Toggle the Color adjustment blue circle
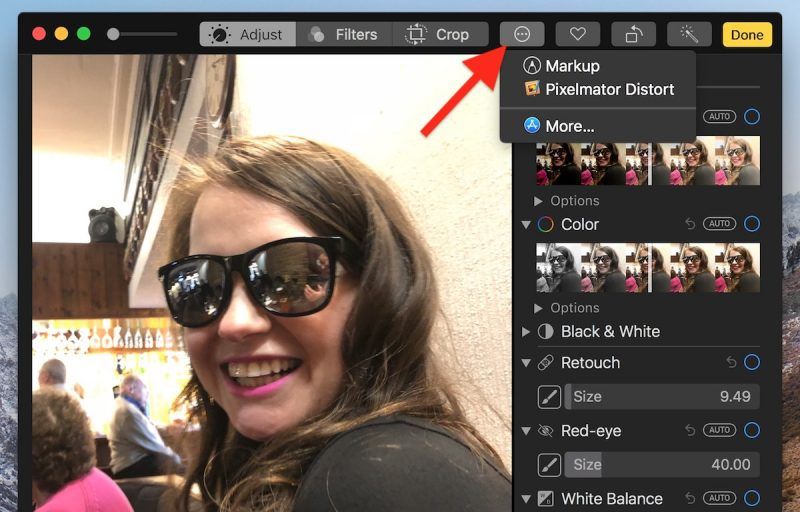This screenshot has height=512, width=800. (x=752, y=224)
